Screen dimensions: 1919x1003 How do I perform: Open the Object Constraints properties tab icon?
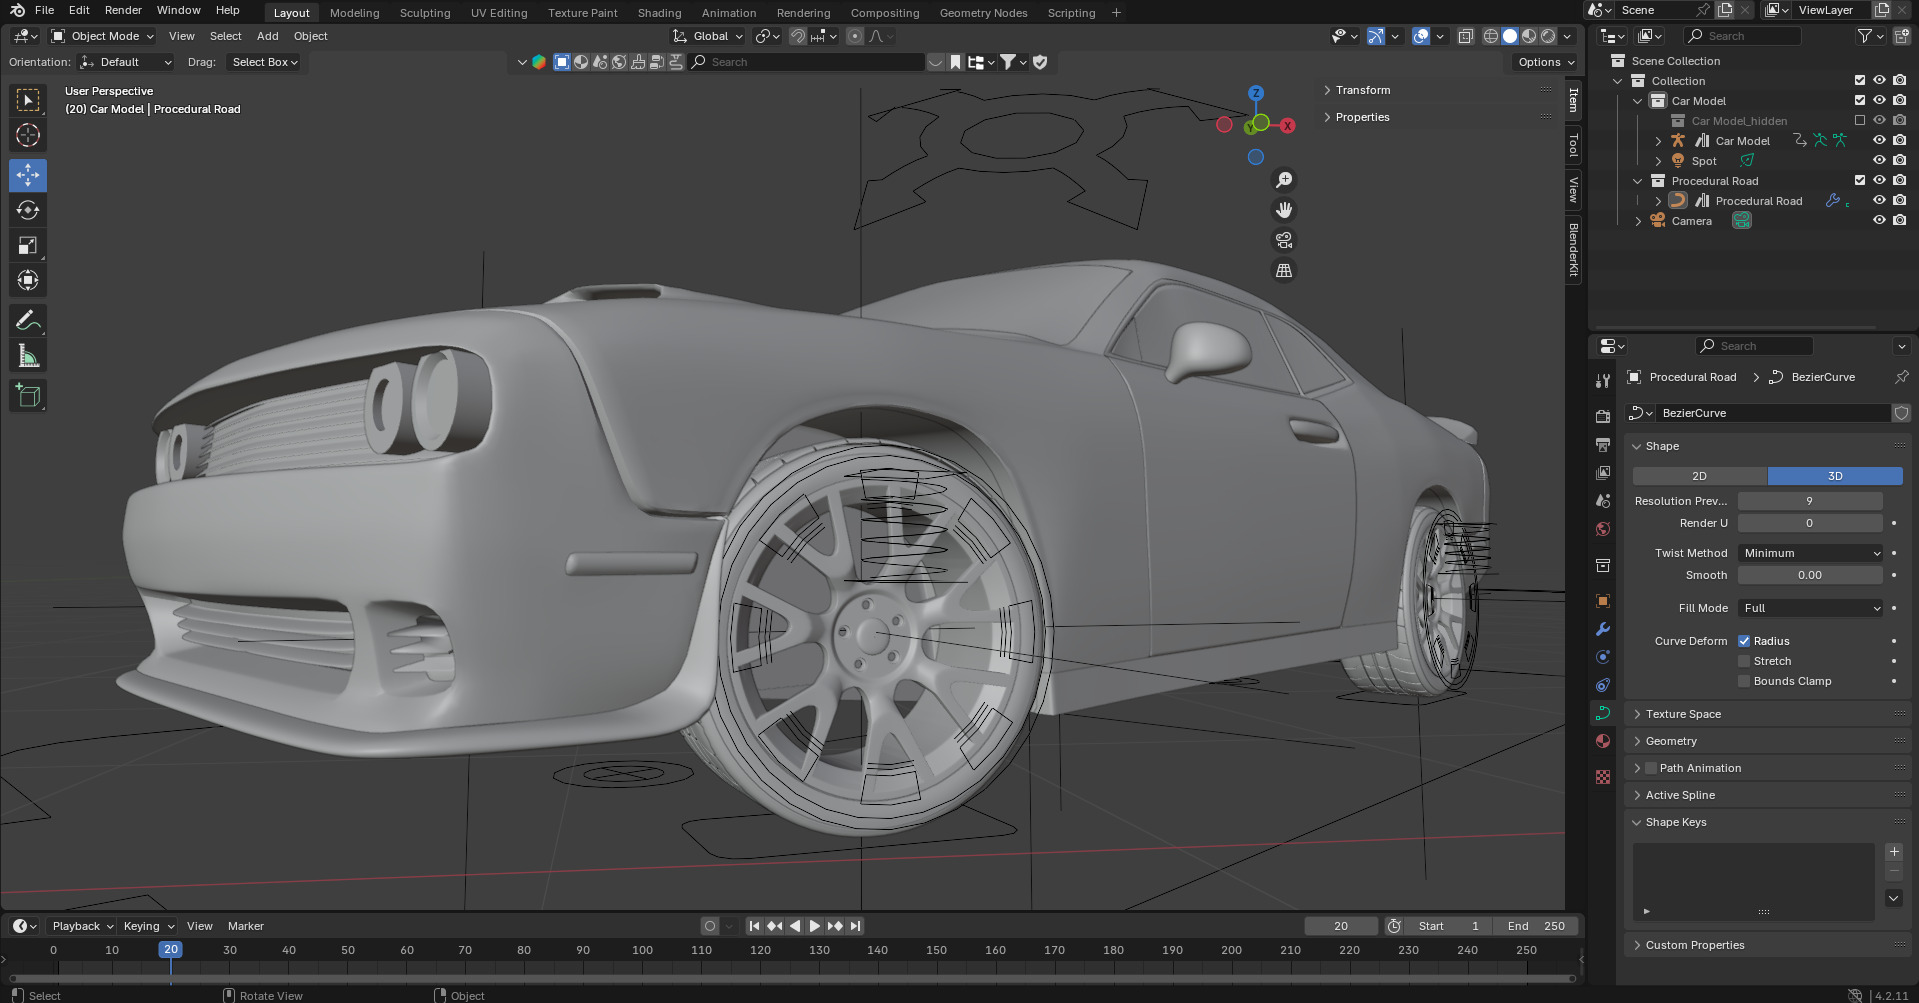(x=1603, y=685)
